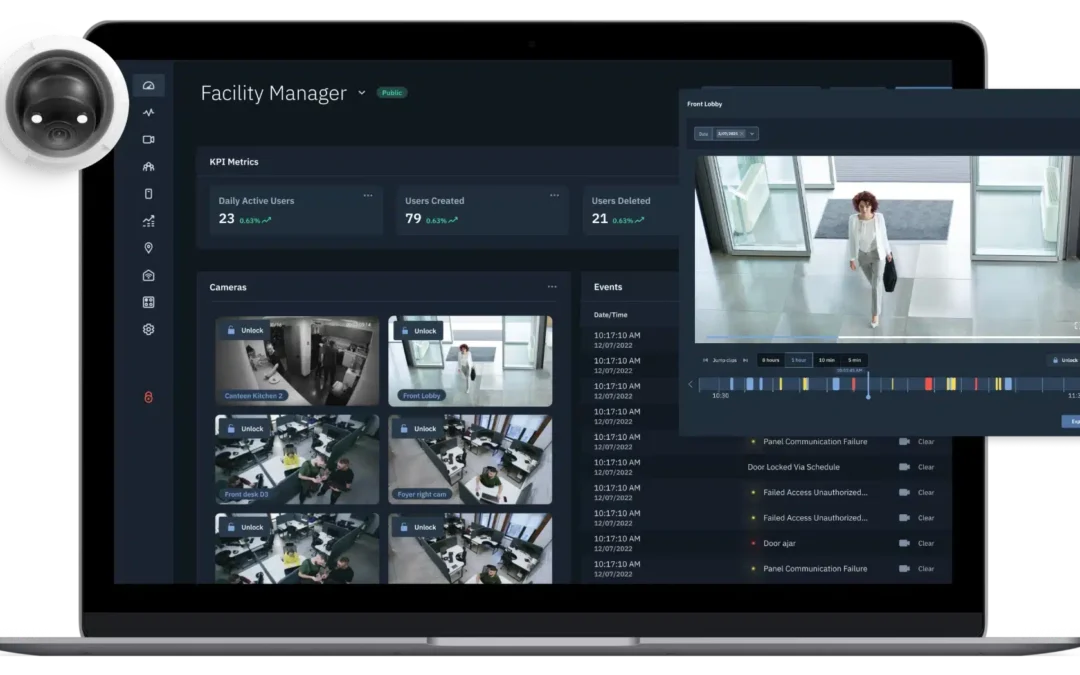
Task: Click the Events panel heading
Action: pyautogui.click(x=608, y=287)
